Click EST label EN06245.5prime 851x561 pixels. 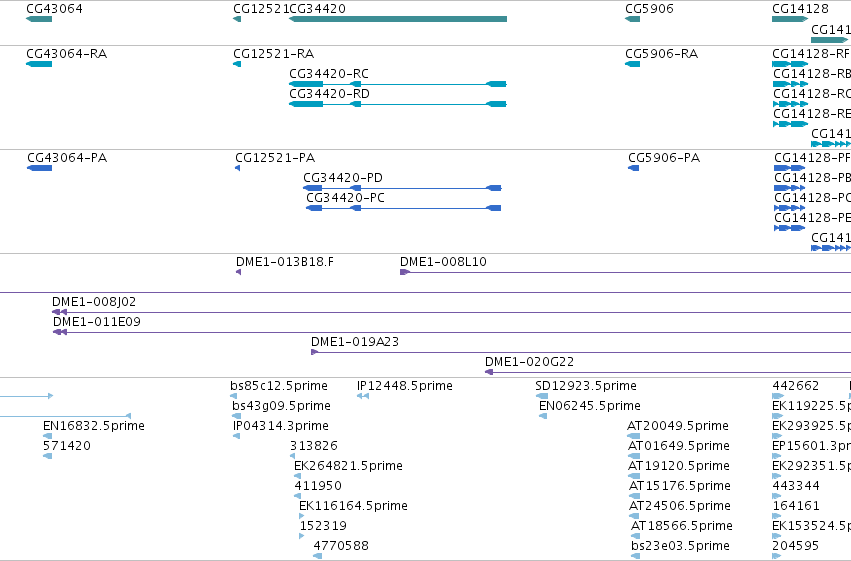pyautogui.click(x=590, y=406)
